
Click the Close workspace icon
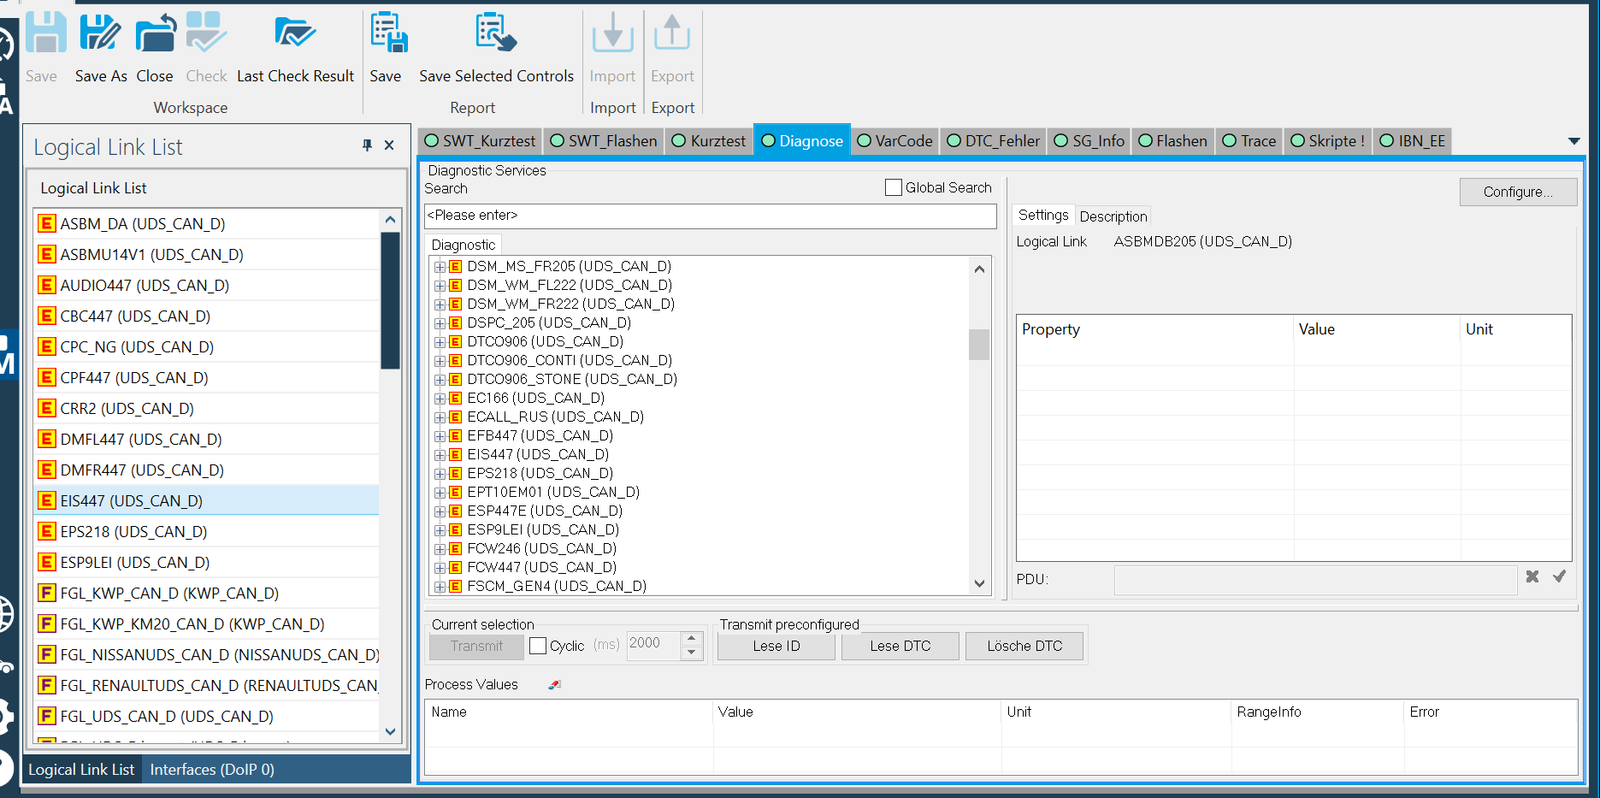[x=155, y=35]
